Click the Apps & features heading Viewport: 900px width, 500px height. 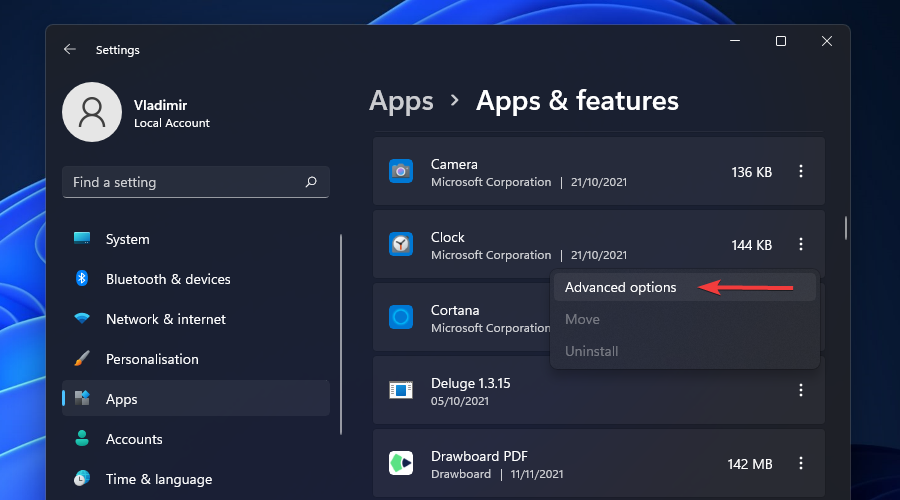coord(577,101)
